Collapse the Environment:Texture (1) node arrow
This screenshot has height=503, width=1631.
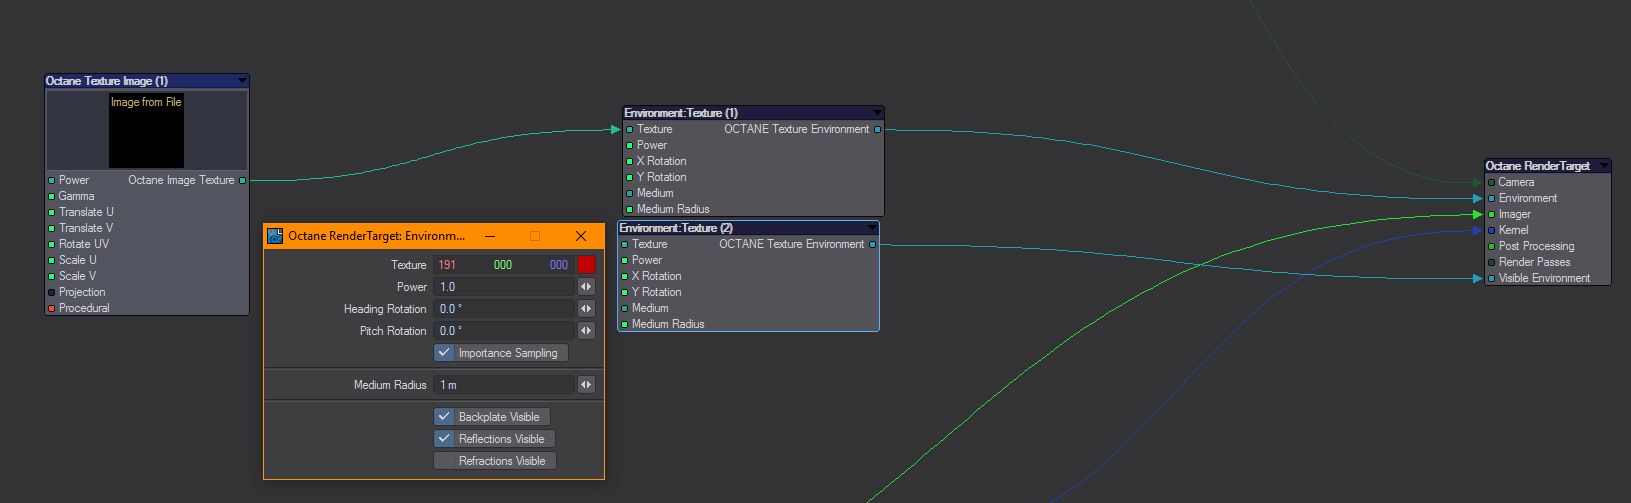(x=877, y=113)
